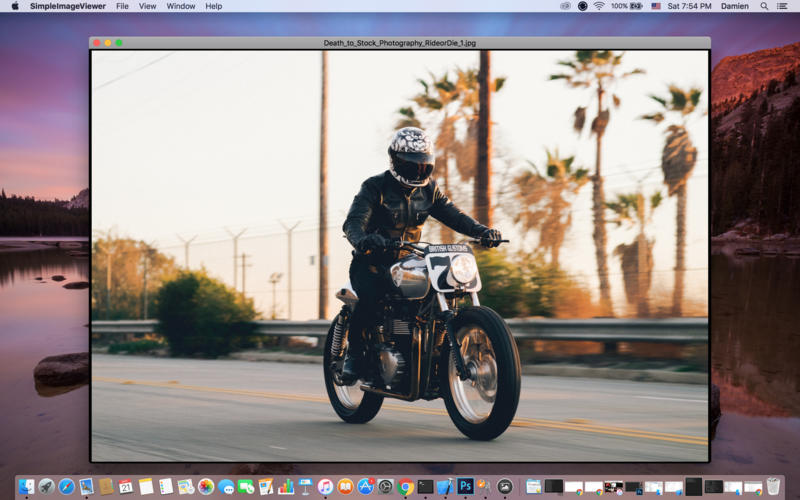Open the US flag input source menu

656,6
